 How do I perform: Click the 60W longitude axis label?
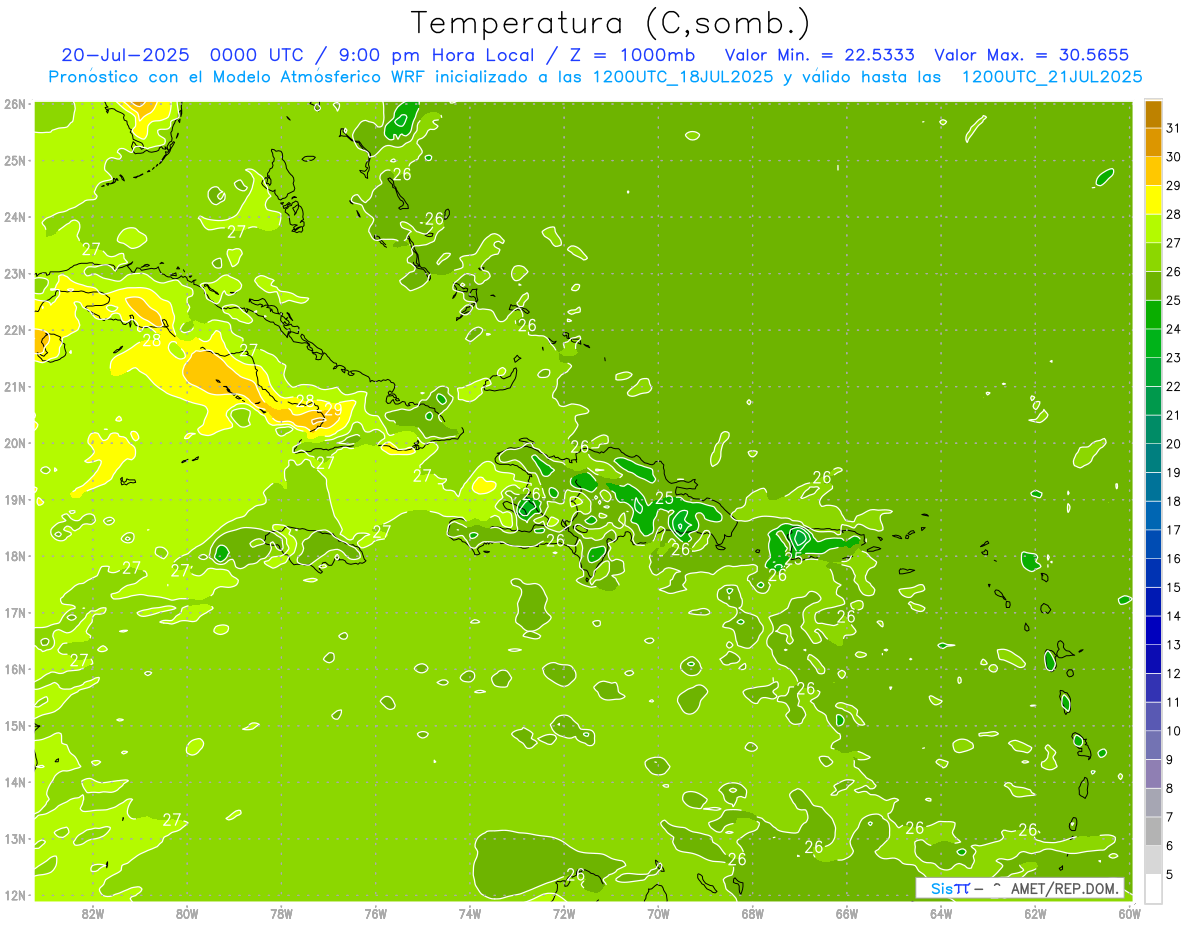tap(1130, 913)
